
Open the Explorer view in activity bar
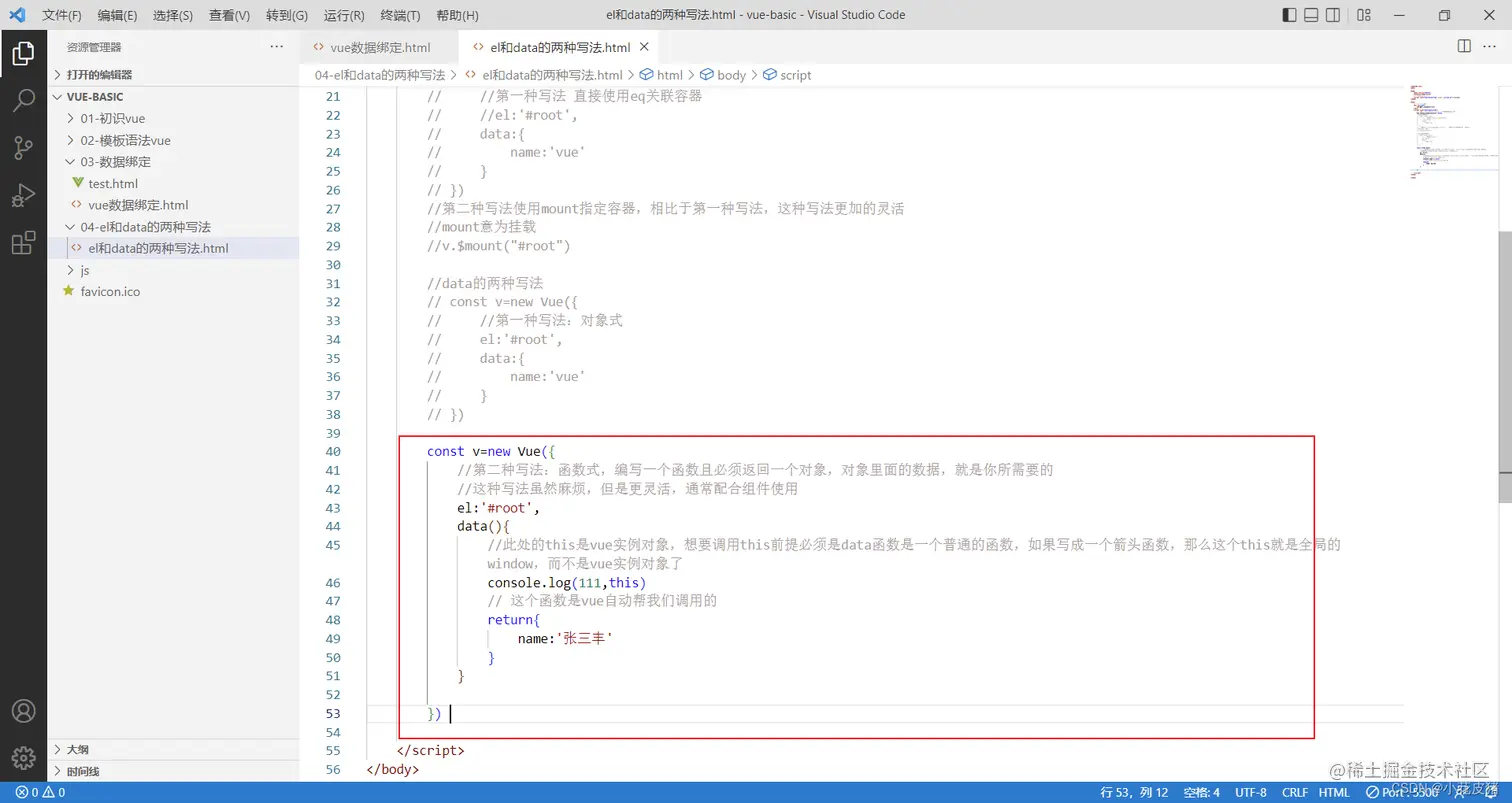click(x=23, y=54)
